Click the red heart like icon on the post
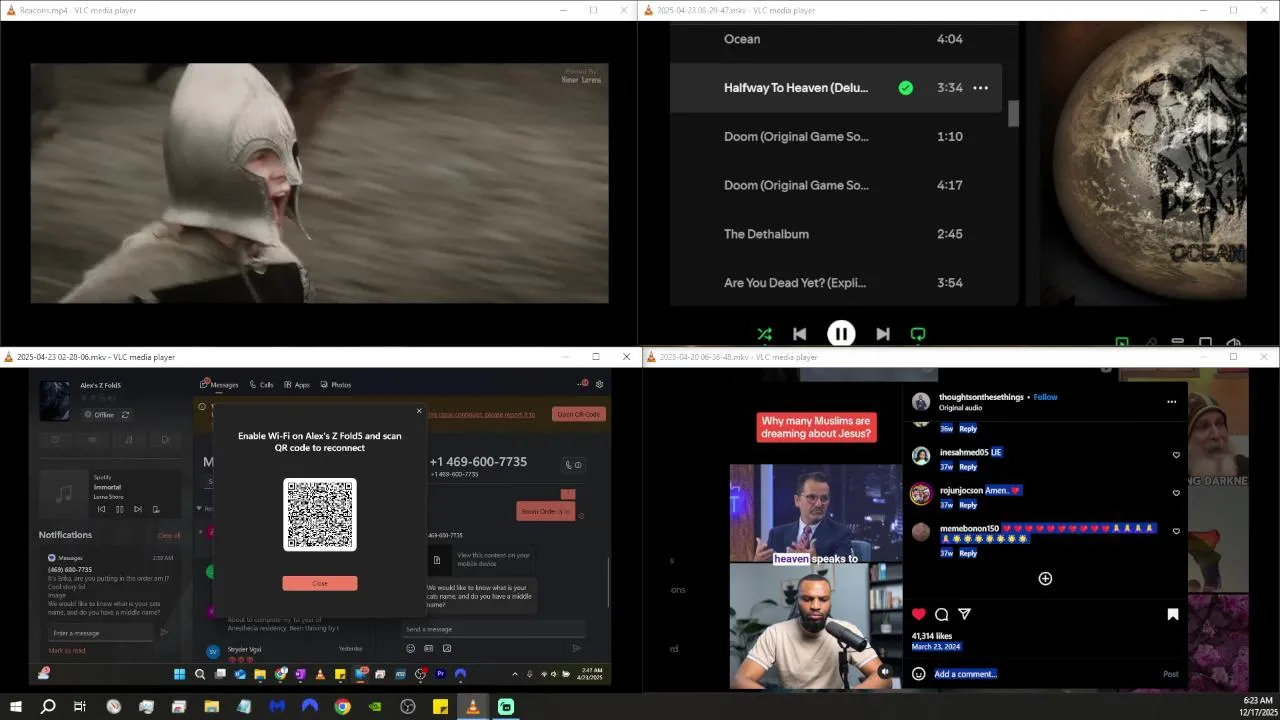 tap(918, 614)
